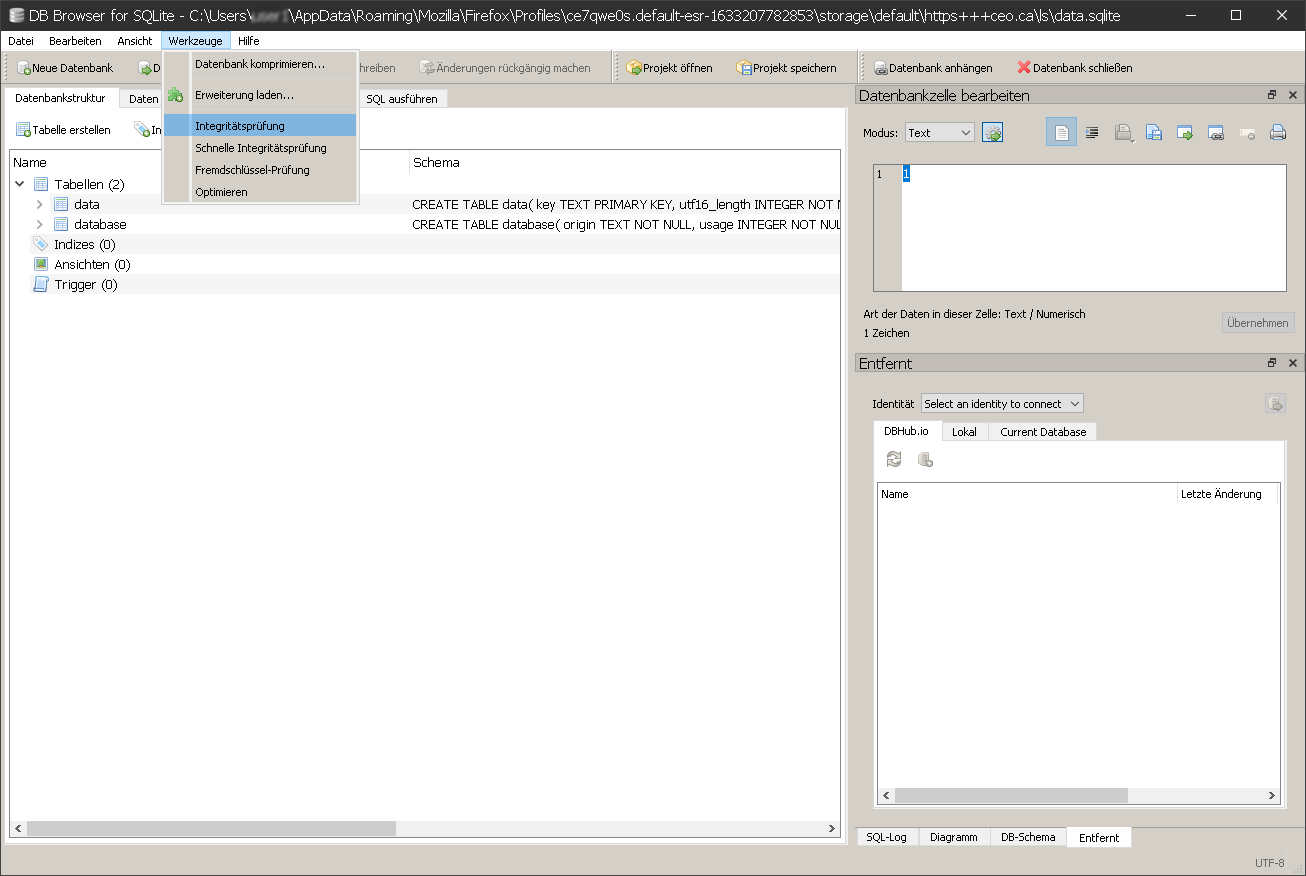The width and height of the screenshot is (1306, 876).
Task: Click Projekt öffnen in toolbar
Action: pyautogui.click(x=669, y=68)
